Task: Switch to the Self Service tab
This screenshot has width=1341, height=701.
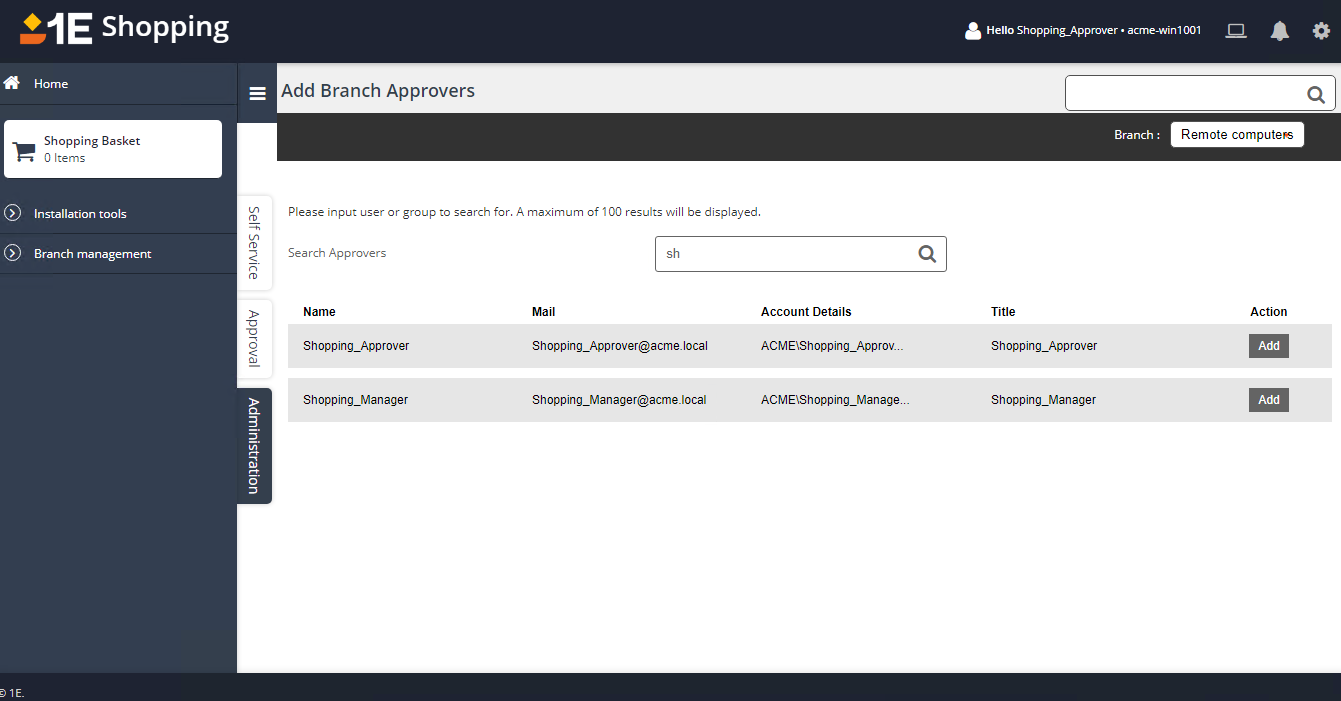Action: (x=254, y=242)
